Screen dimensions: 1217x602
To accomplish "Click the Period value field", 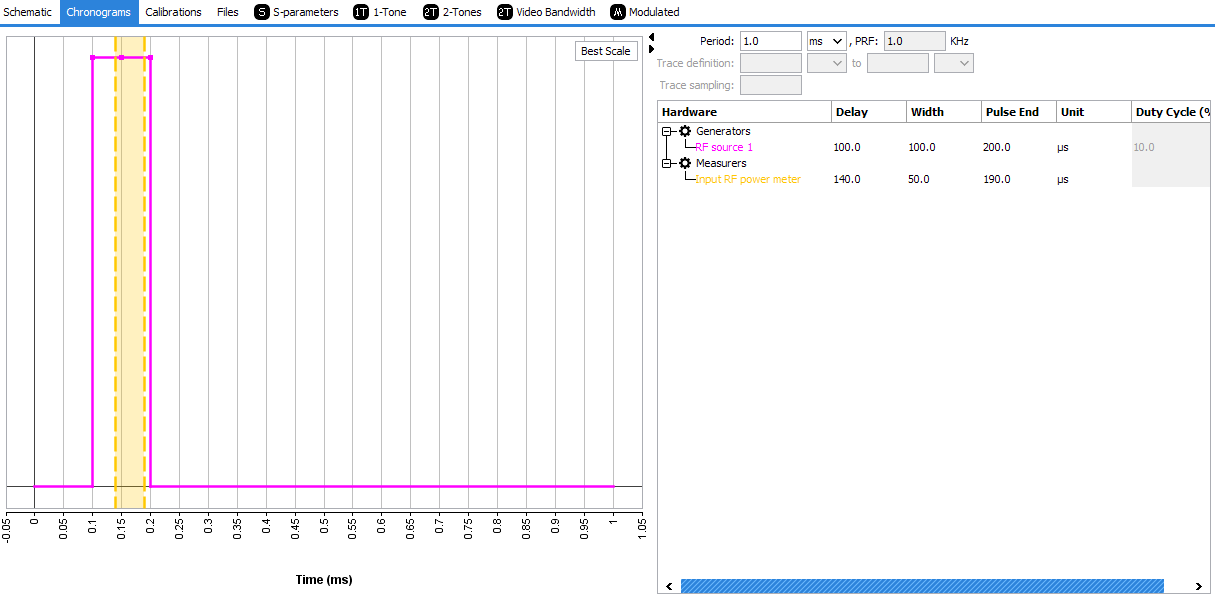I will (771, 41).
